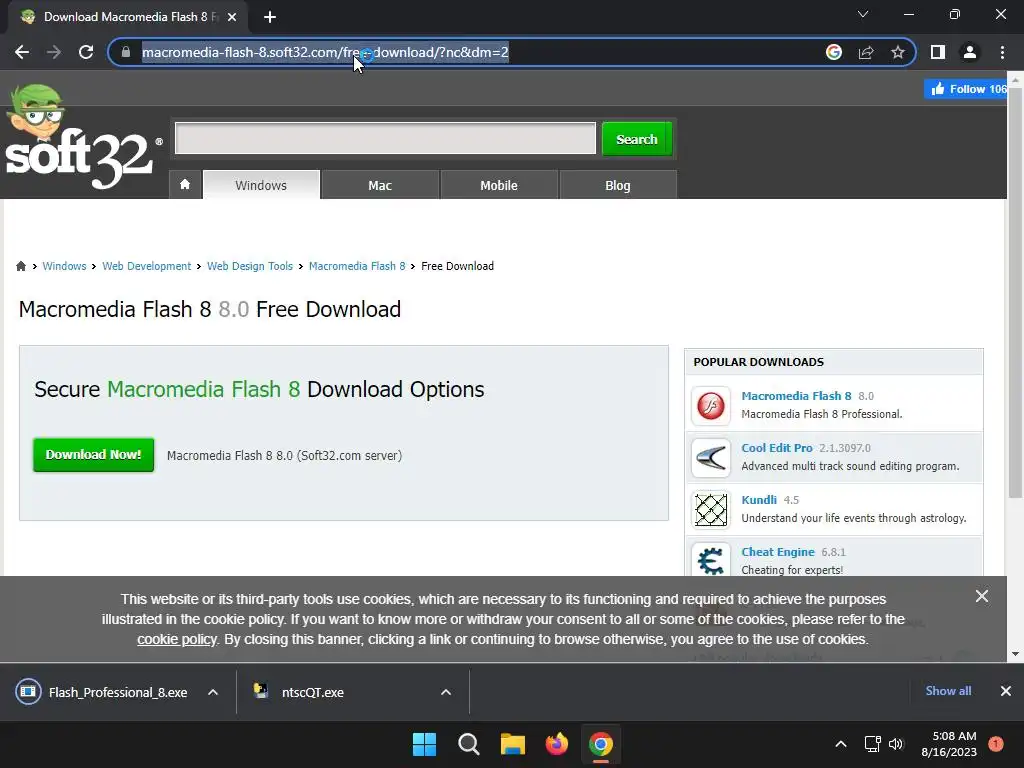The width and height of the screenshot is (1024, 768).
Task: Click the Kundli app icon
Action: click(x=711, y=509)
